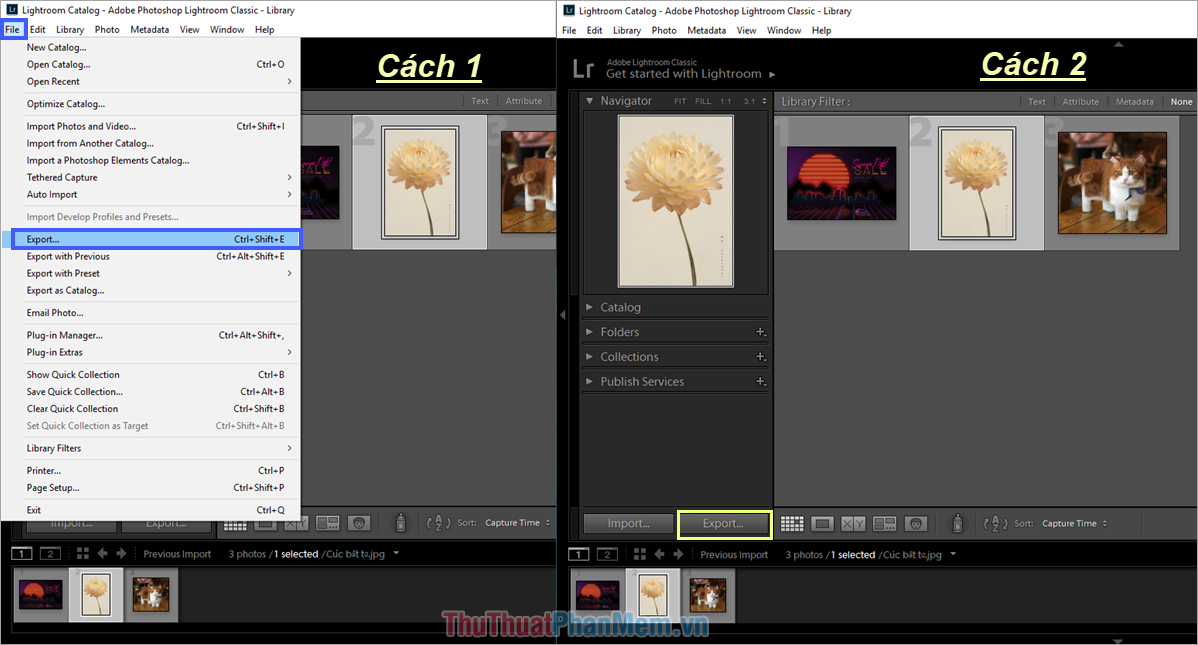
Task: Set Library Filter to None
Action: tap(1181, 100)
